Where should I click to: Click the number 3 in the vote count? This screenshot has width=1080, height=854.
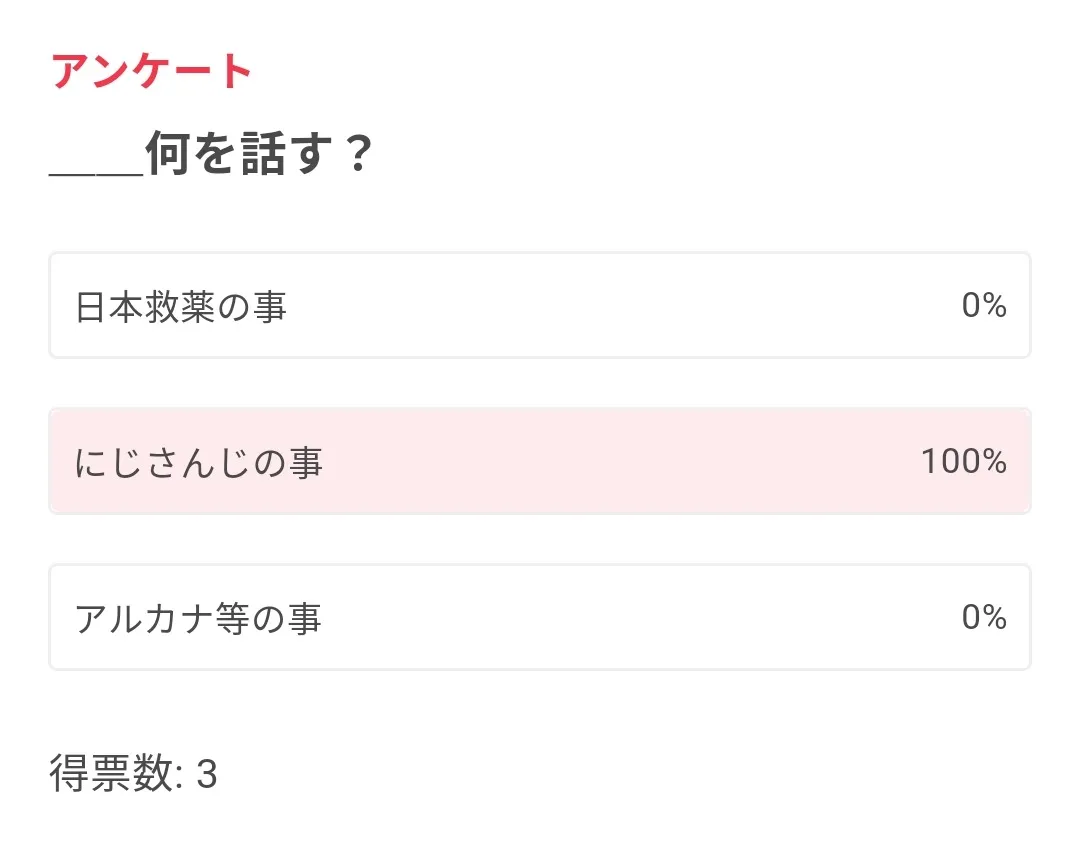tap(206, 774)
